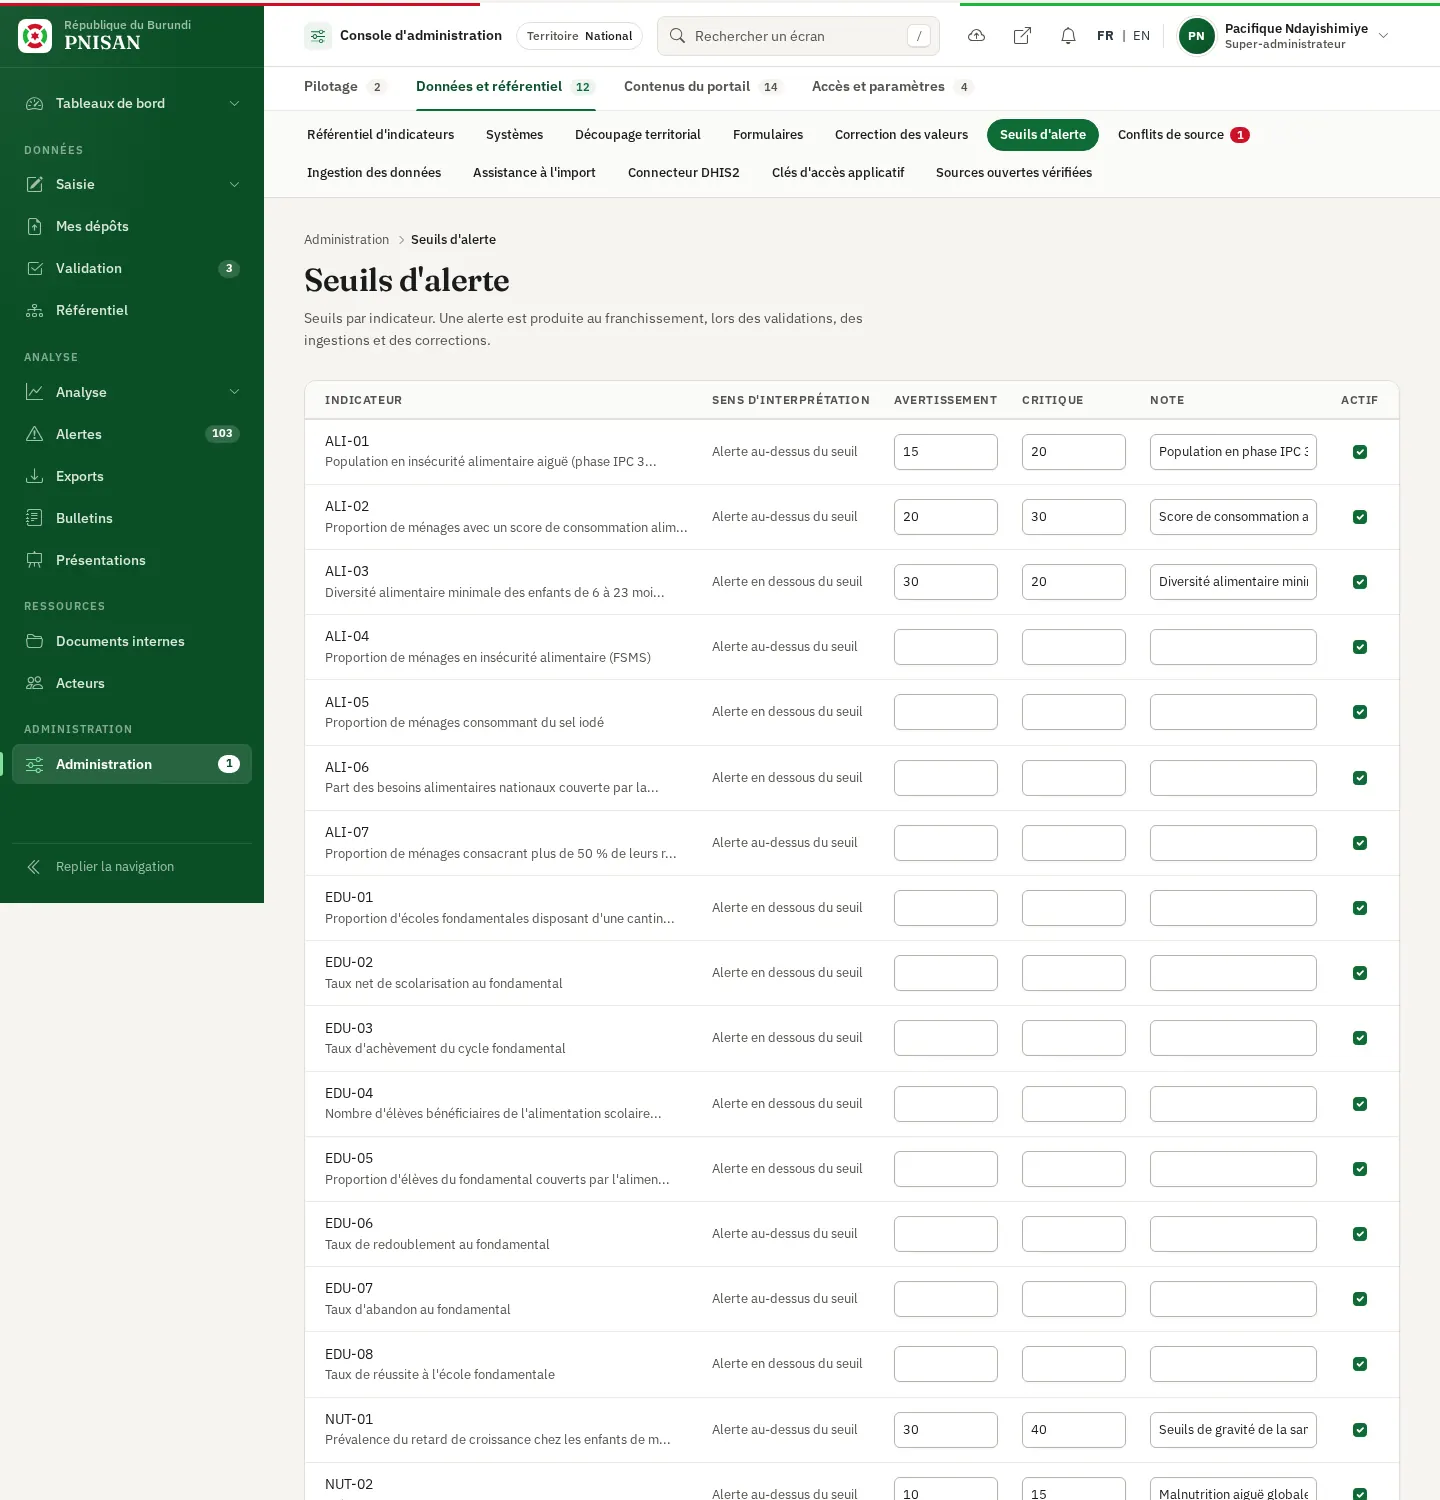Switch to the Pilotage tab
This screenshot has width=1440, height=1500.
point(346,87)
